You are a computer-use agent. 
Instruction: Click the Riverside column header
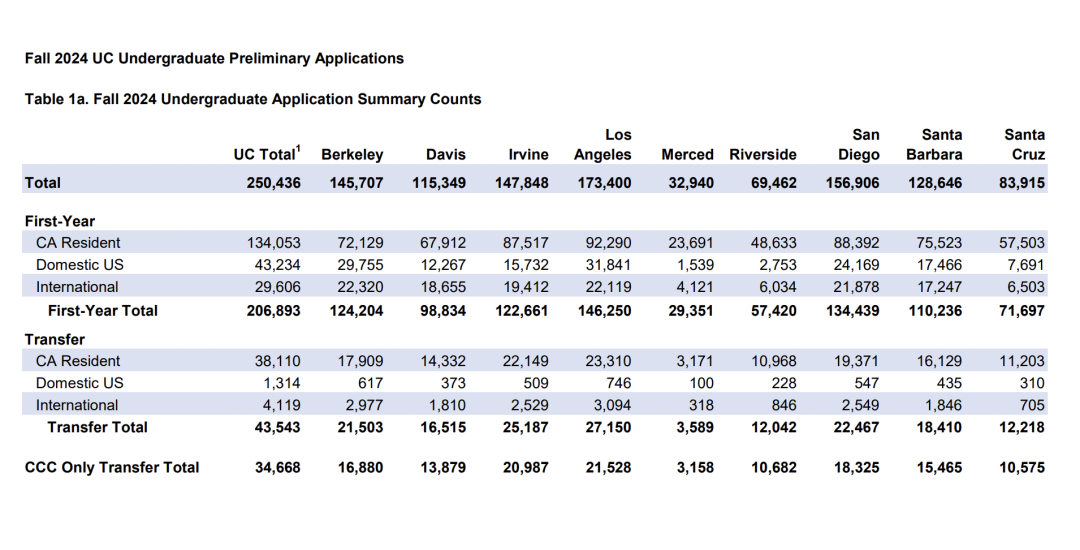click(x=763, y=155)
